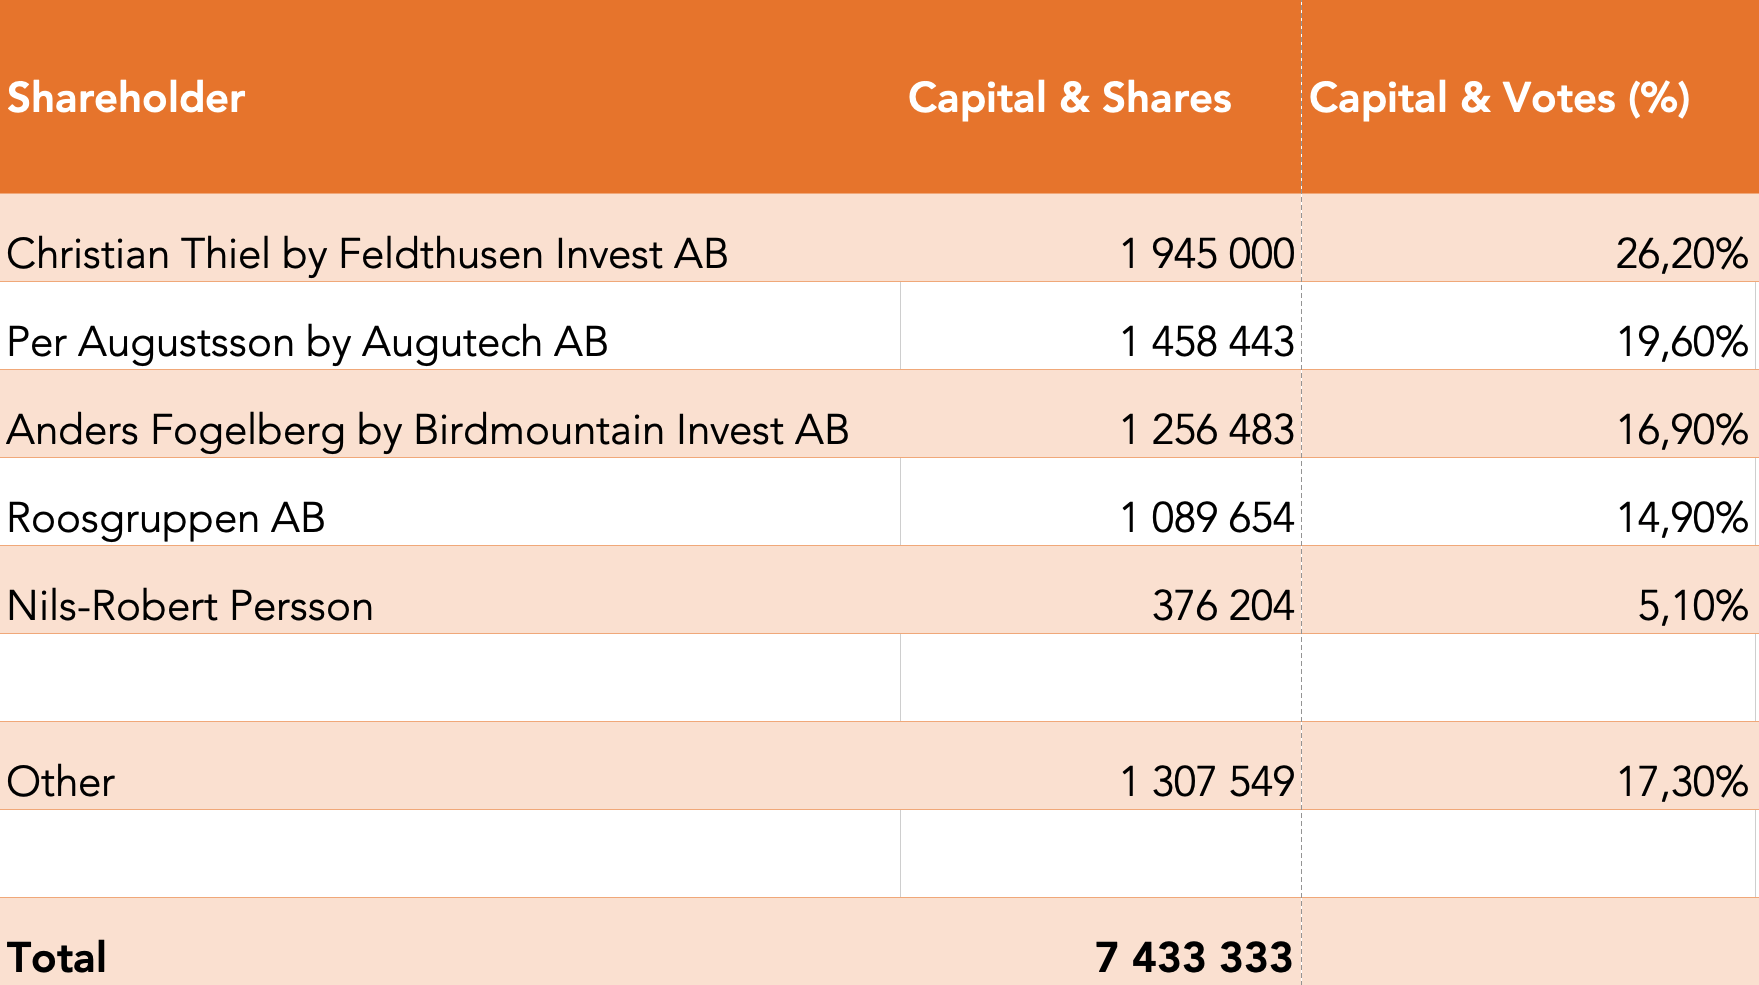Click the Shareholder column header
Viewport: 1759px width, 985px height.
(126, 98)
